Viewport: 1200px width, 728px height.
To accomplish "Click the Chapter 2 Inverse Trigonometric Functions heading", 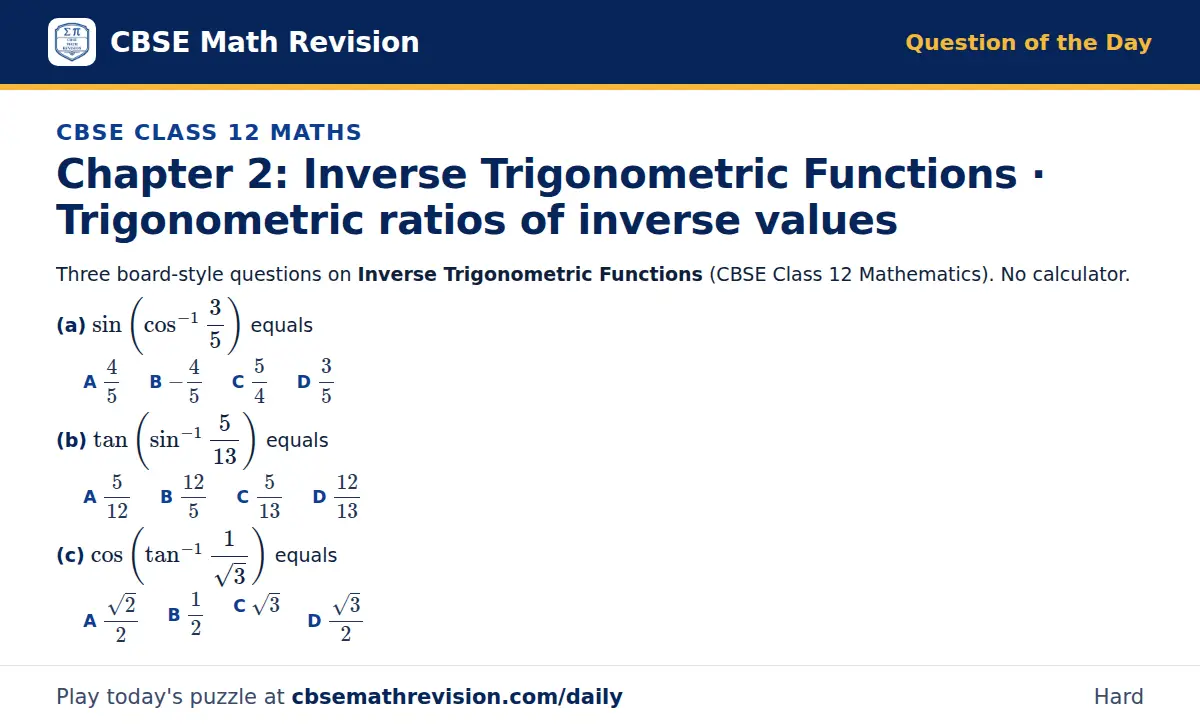I will [x=551, y=197].
